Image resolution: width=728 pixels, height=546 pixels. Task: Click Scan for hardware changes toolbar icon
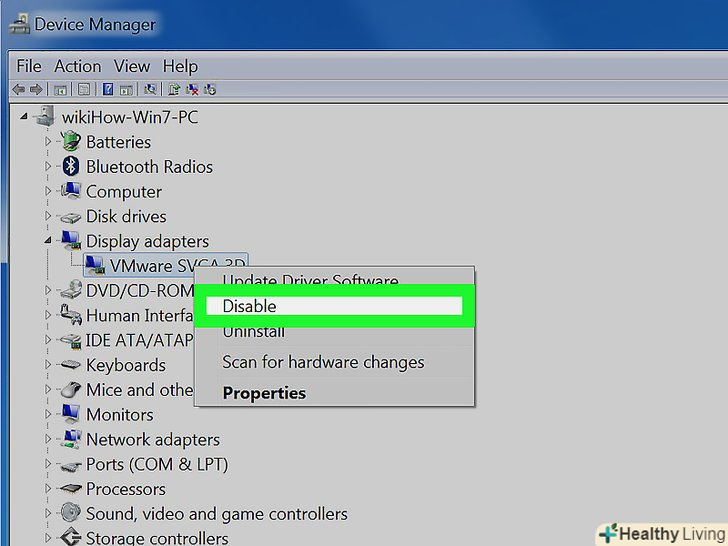click(x=150, y=89)
